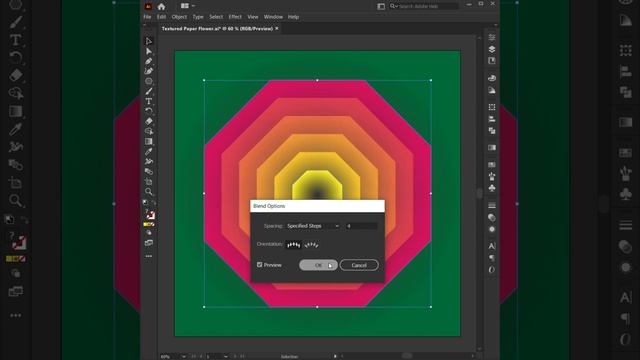Open the Color panel icon
This screenshot has height=360, width=640.
492,78
